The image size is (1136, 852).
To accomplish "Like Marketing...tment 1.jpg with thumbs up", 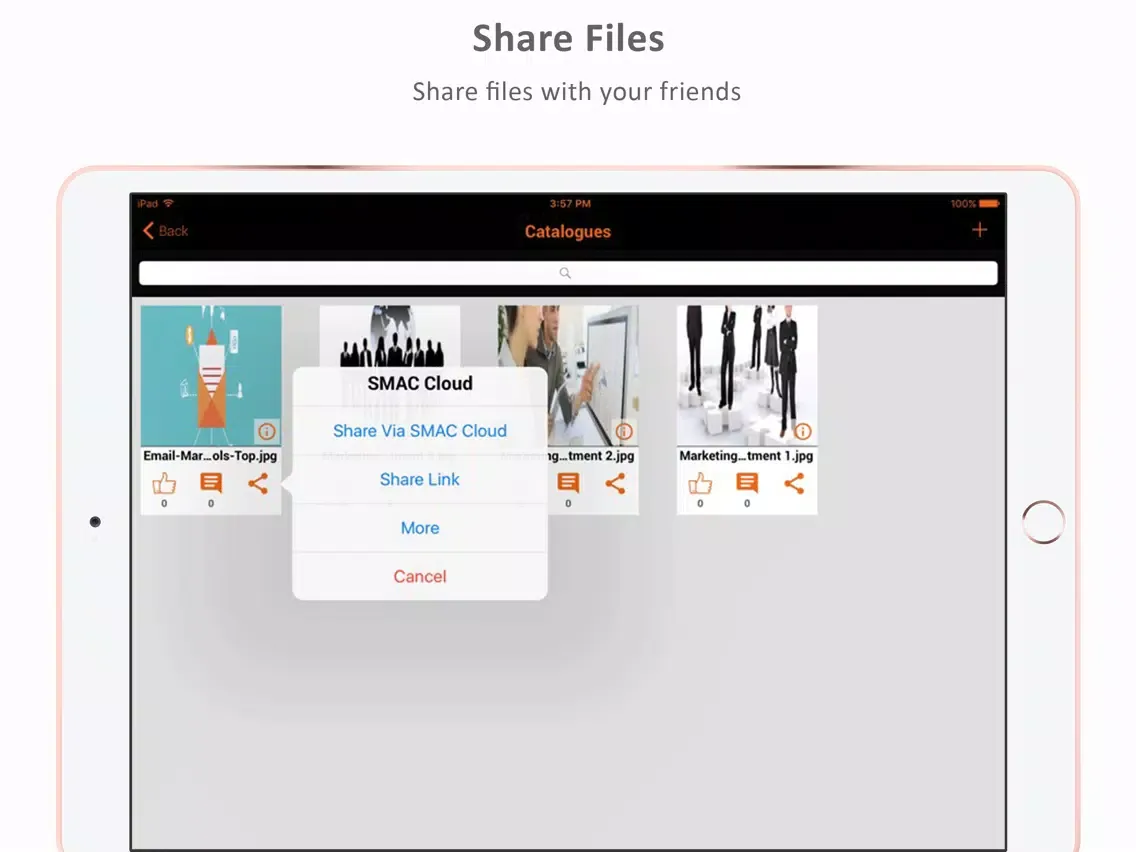I will pyautogui.click(x=700, y=483).
